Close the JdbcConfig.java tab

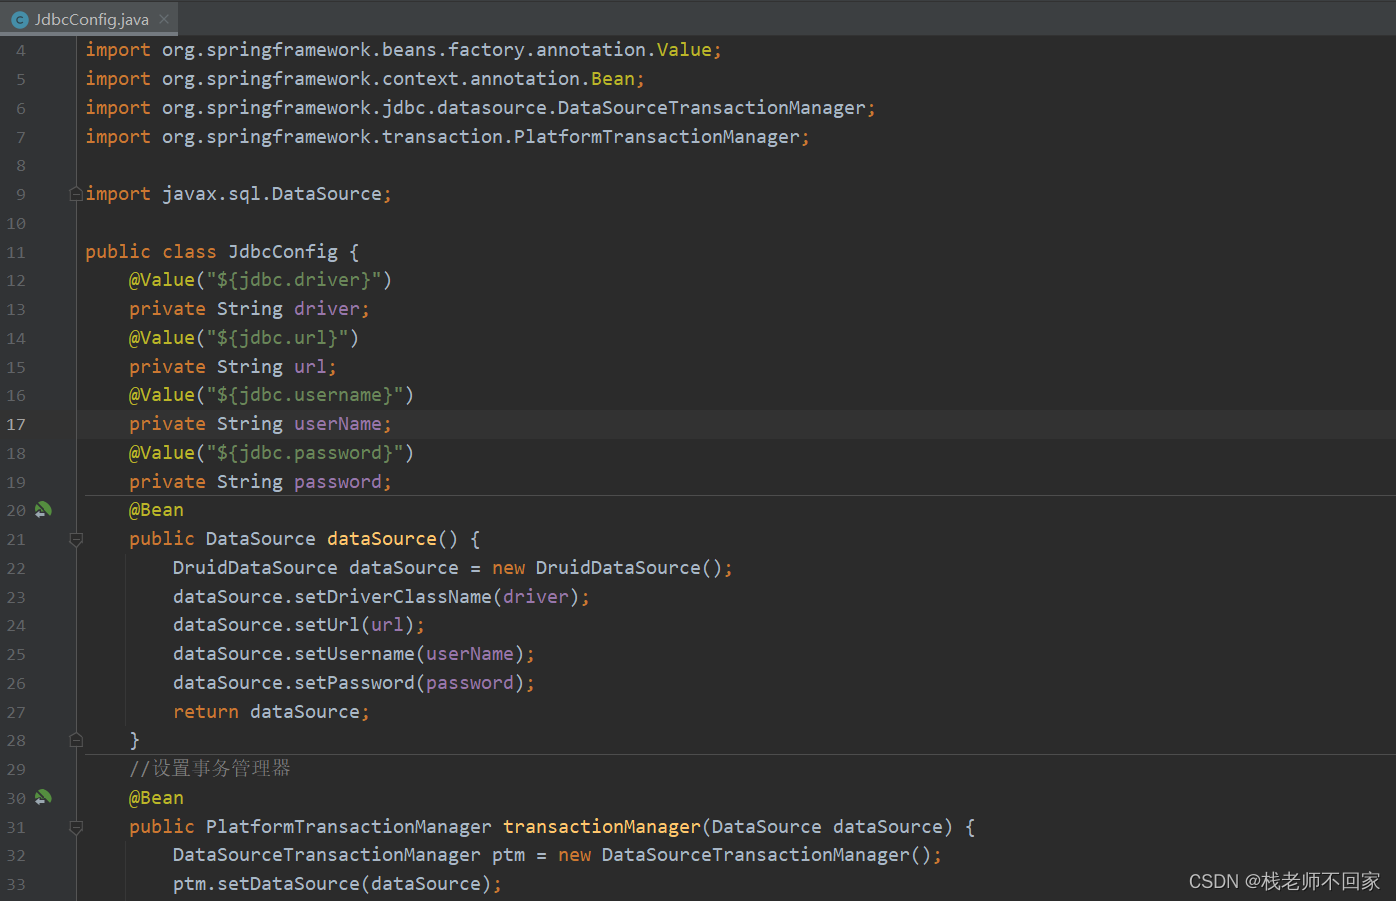pos(164,19)
